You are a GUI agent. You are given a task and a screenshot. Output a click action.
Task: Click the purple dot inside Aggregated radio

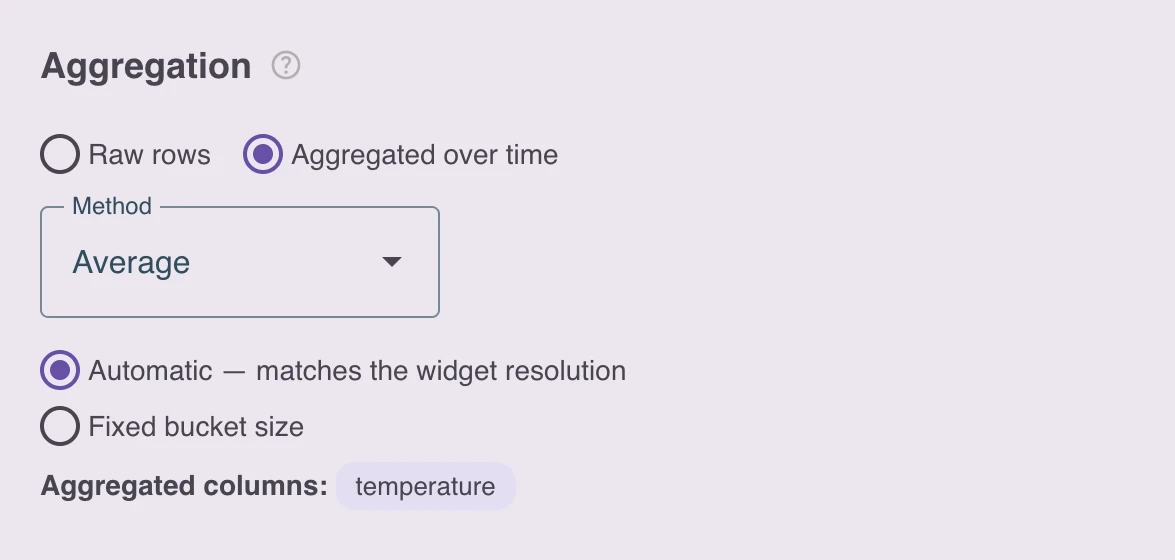[263, 154]
